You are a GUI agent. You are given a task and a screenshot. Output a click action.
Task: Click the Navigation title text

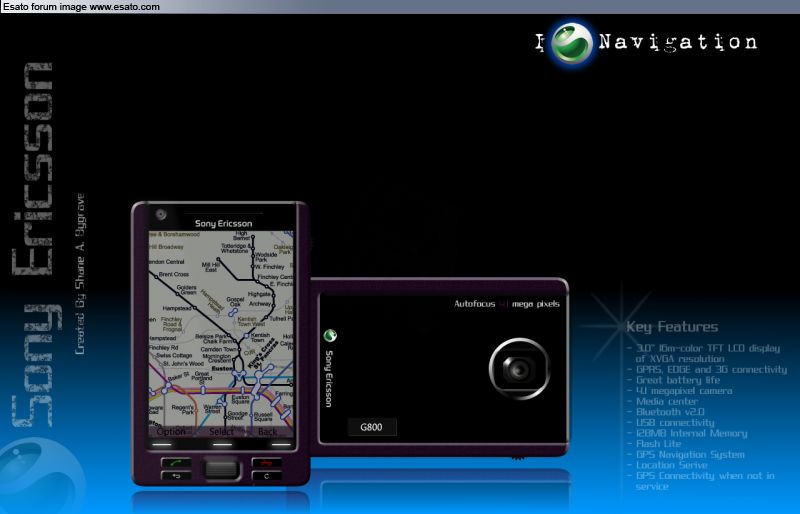pos(678,42)
